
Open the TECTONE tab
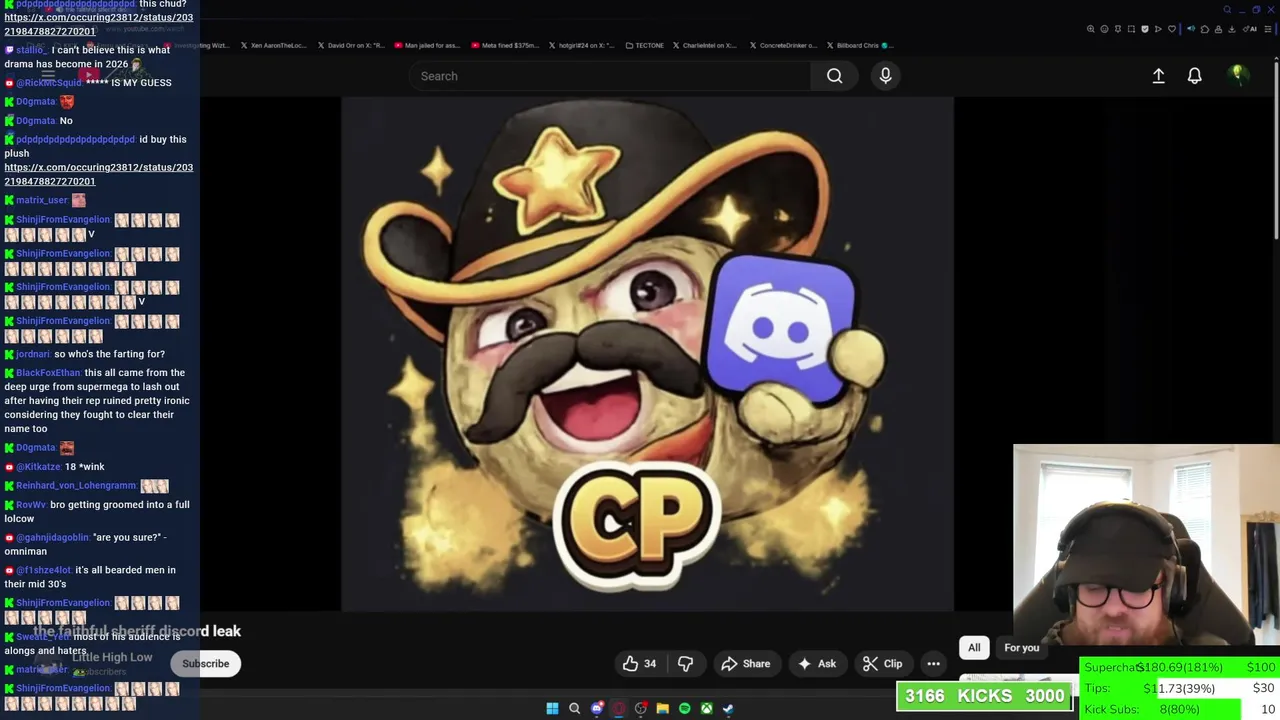click(x=644, y=45)
